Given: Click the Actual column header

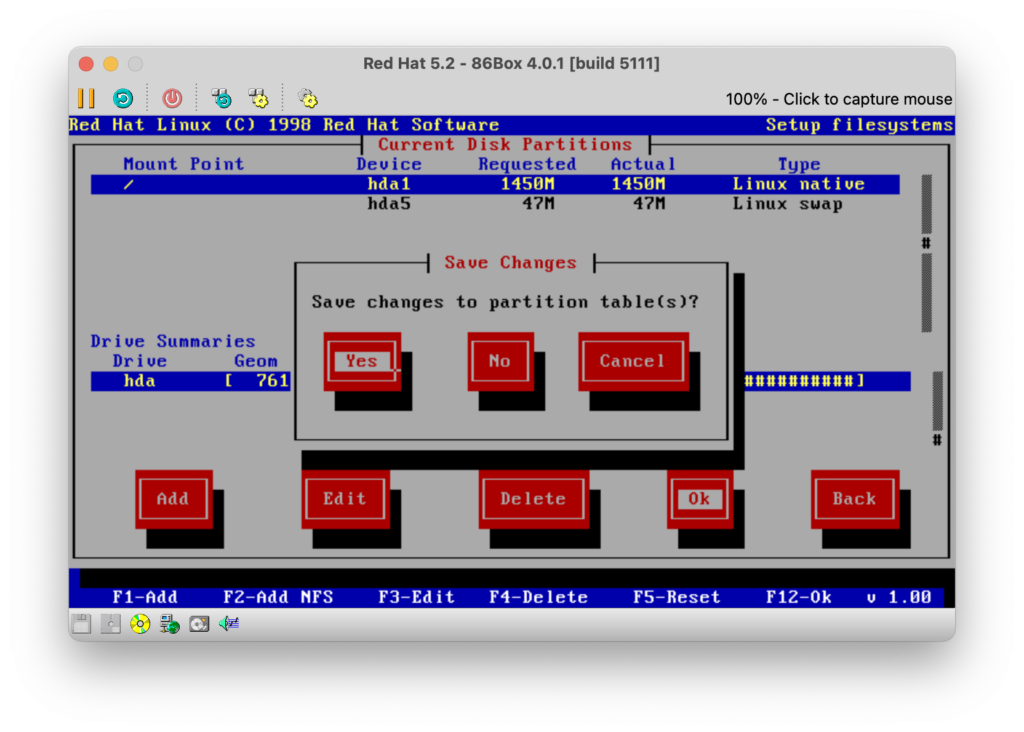Looking at the screenshot, I should click(x=643, y=164).
